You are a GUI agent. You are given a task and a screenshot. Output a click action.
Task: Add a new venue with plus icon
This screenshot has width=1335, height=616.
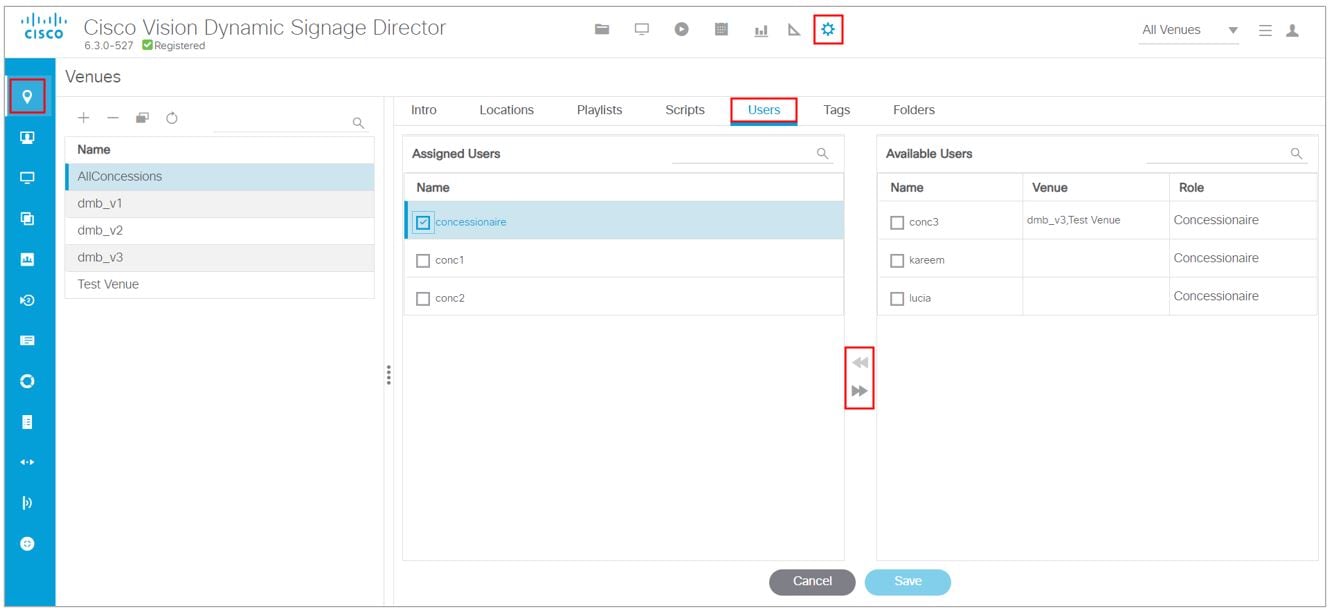84,118
